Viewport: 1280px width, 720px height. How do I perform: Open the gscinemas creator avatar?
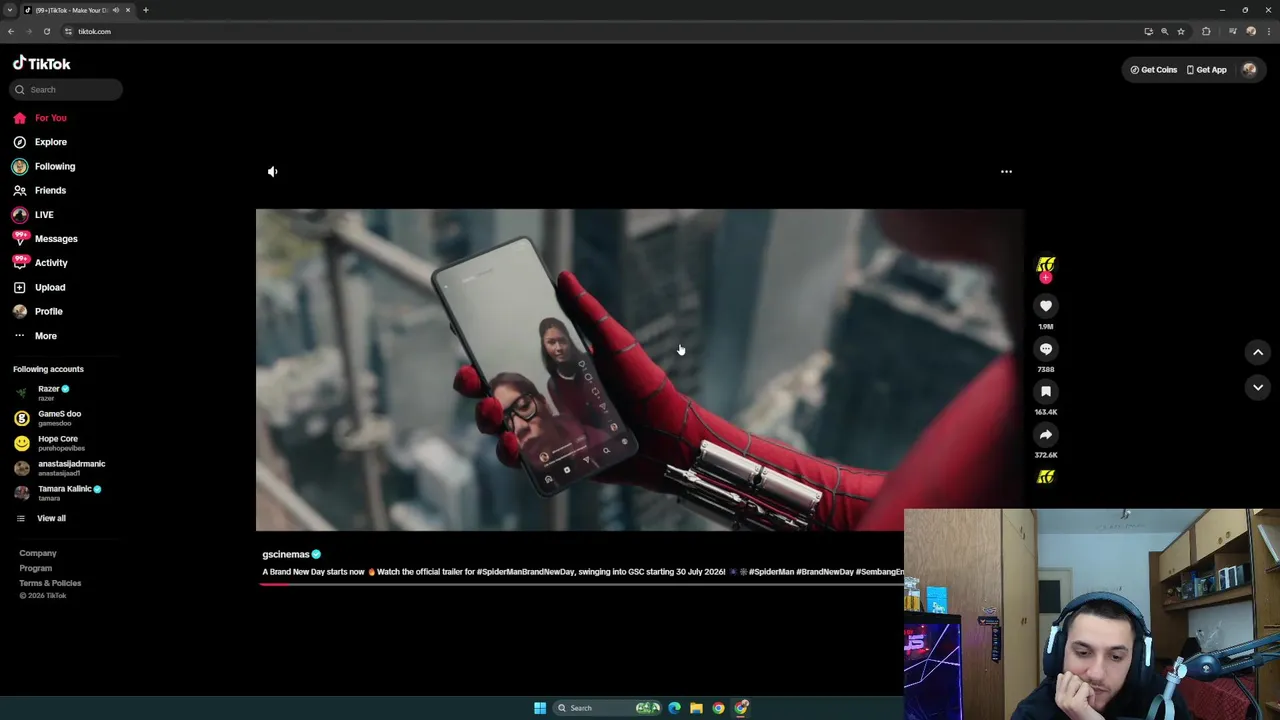tap(1045, 265)
